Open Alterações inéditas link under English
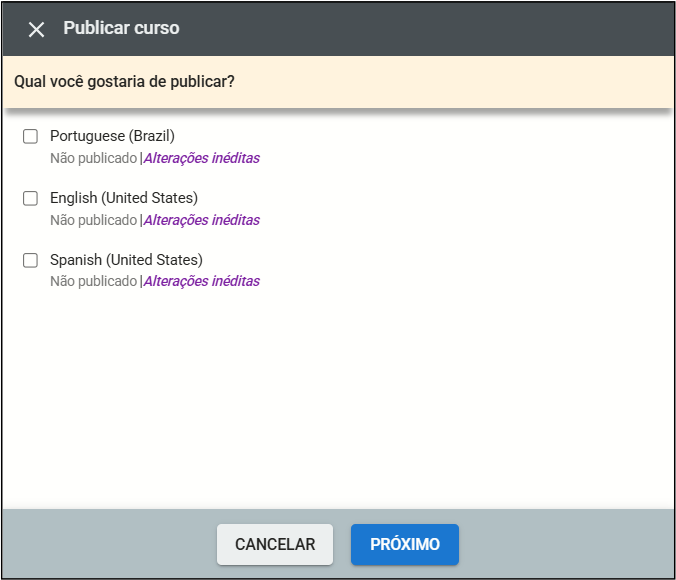Image resolution: width=676 pixels, height=580 pixels. [201, 220]
